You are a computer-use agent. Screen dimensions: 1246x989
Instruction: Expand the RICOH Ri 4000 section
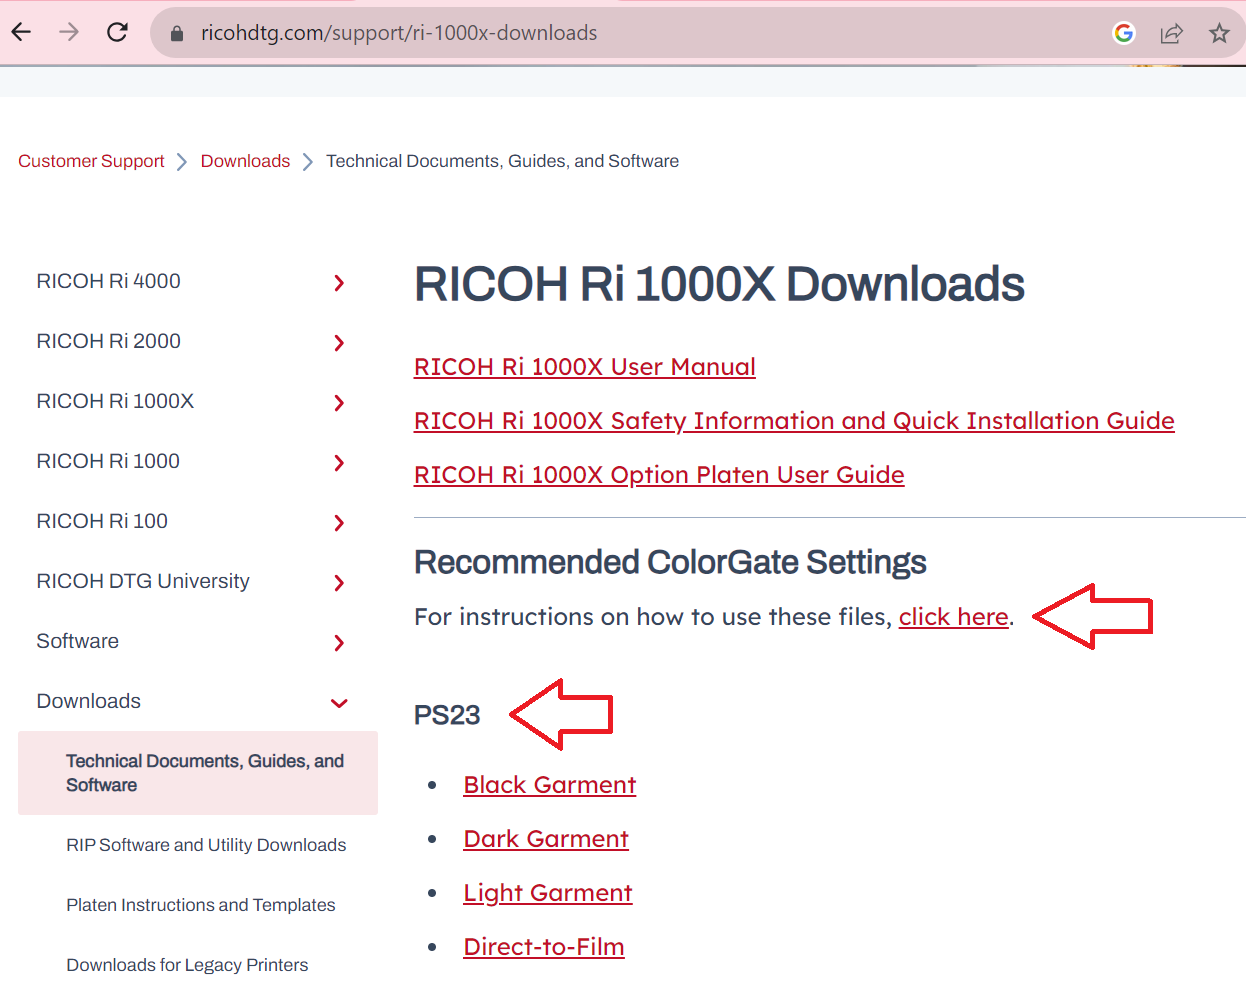[x=339, y=283]
